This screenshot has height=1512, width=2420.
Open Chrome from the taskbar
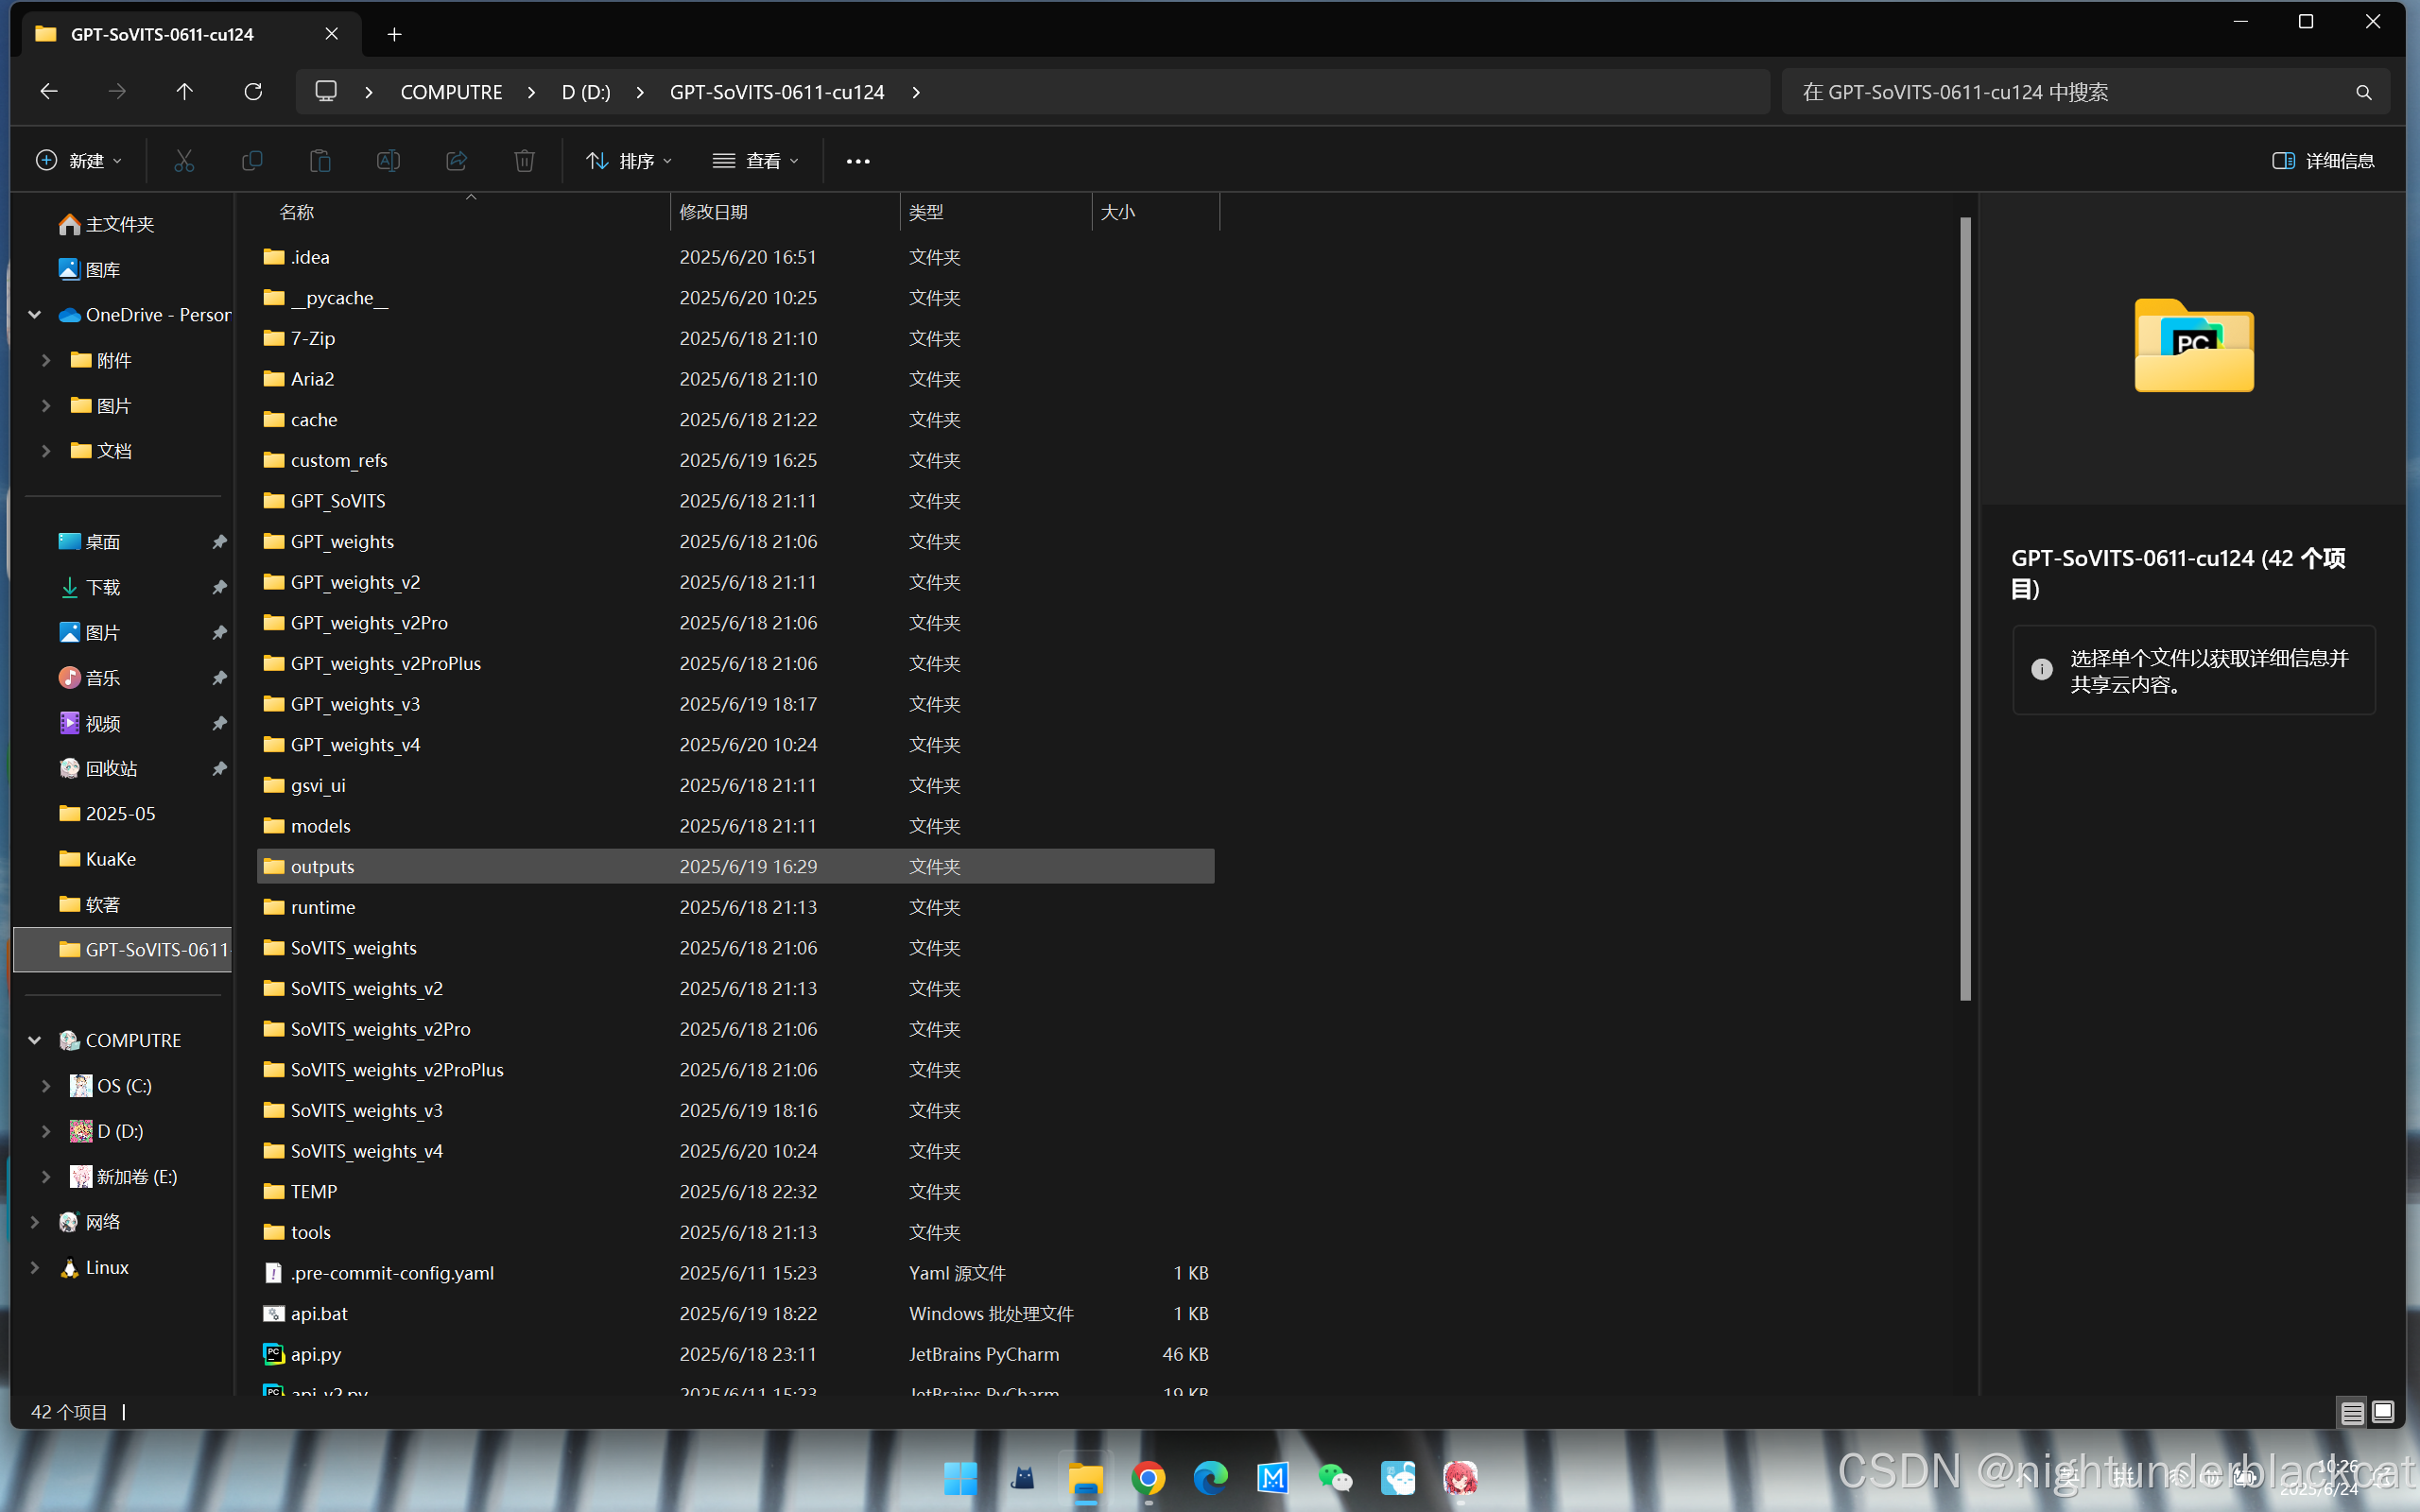[x=1148, y=1478]
